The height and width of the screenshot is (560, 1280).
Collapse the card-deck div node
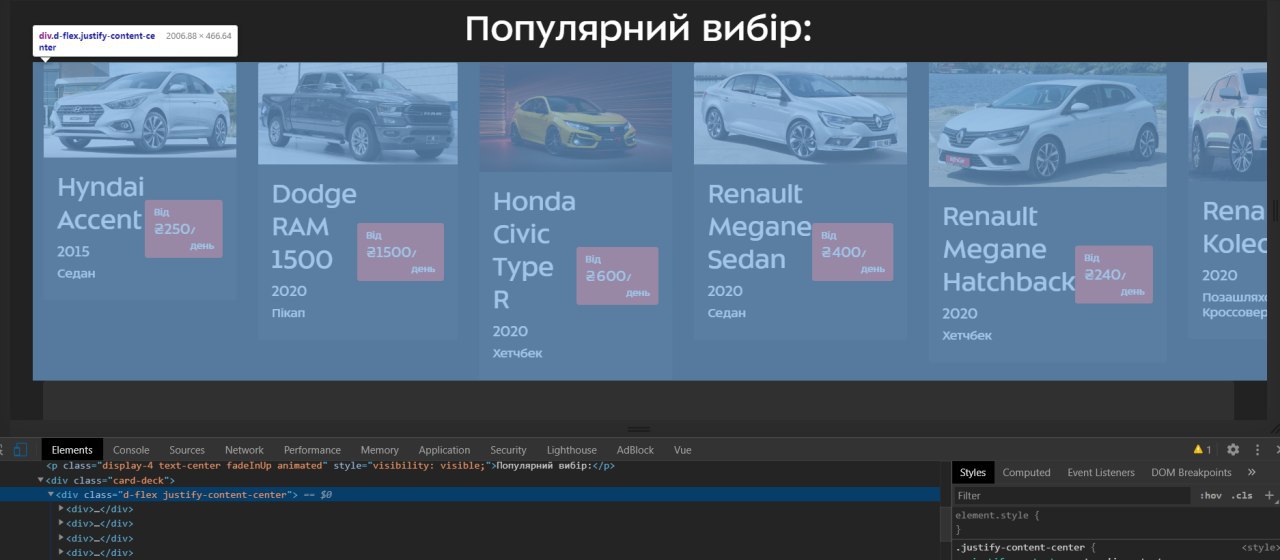click(41, 480)
